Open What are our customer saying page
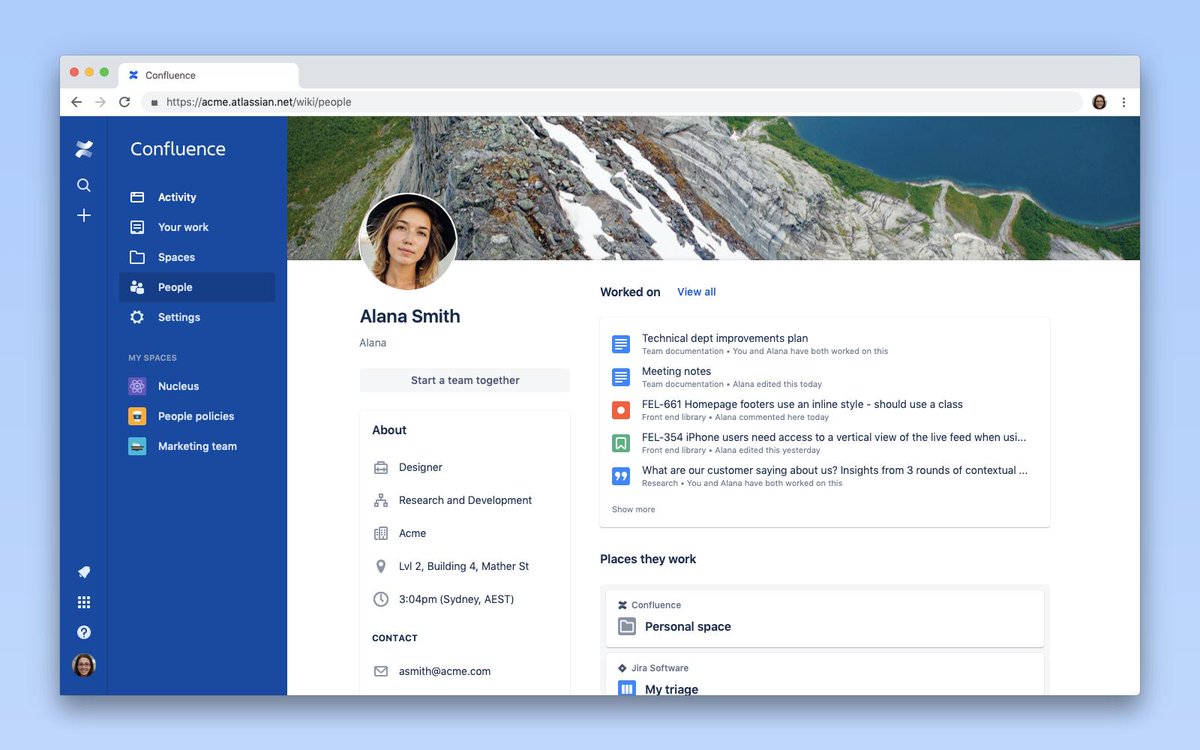 (835, 470)
